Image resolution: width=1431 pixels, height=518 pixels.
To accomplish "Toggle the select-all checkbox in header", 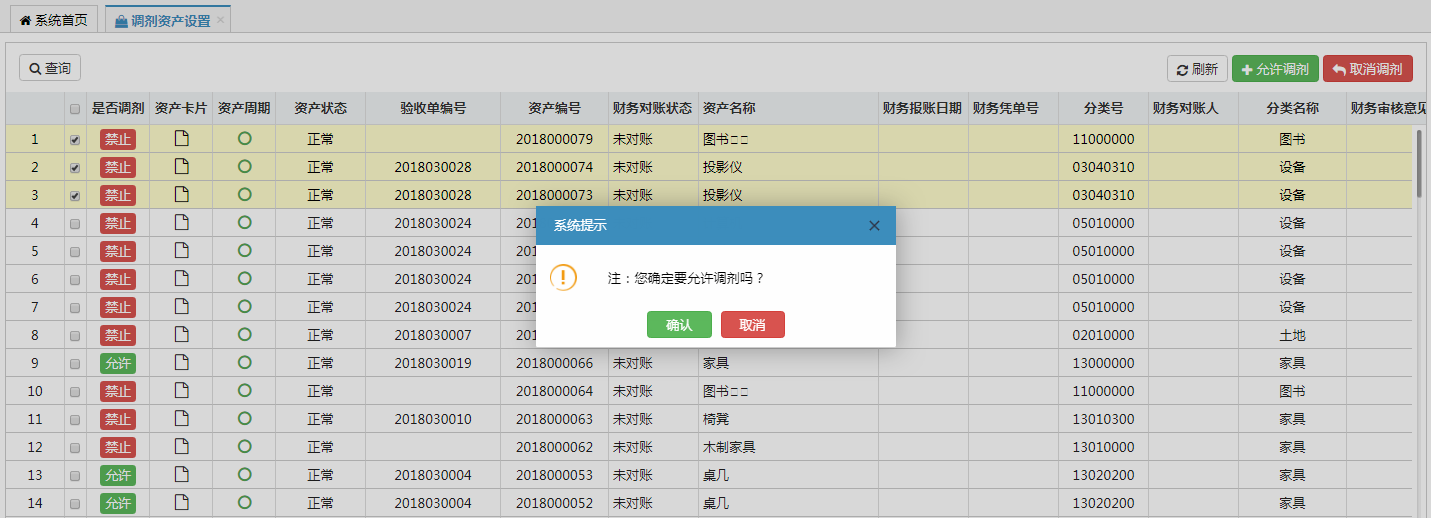I will pos(75,109).
